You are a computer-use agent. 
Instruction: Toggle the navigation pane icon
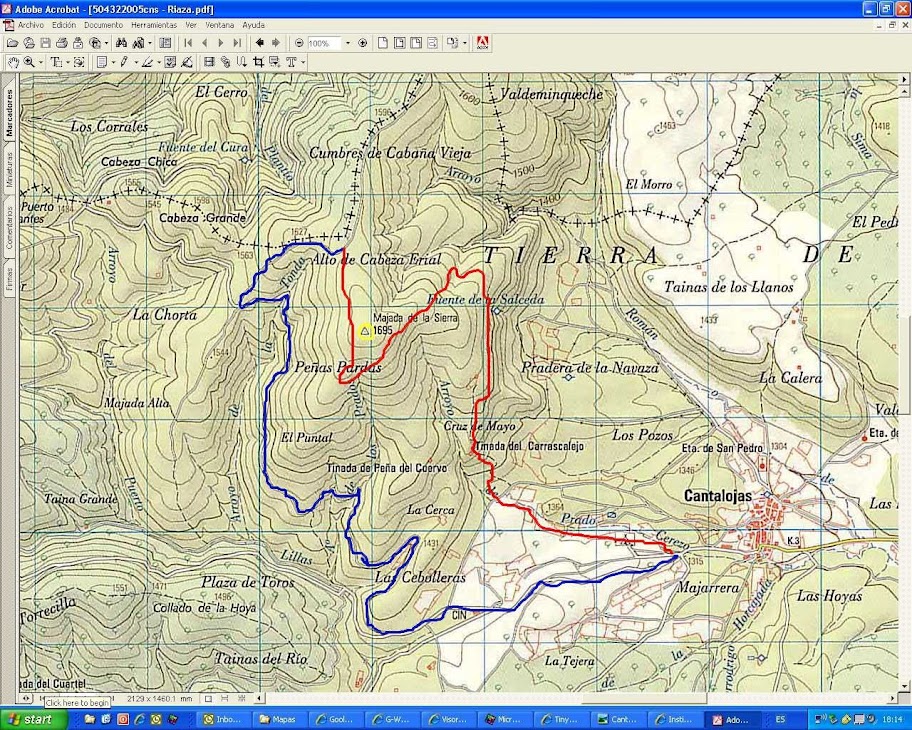point(165,43)
